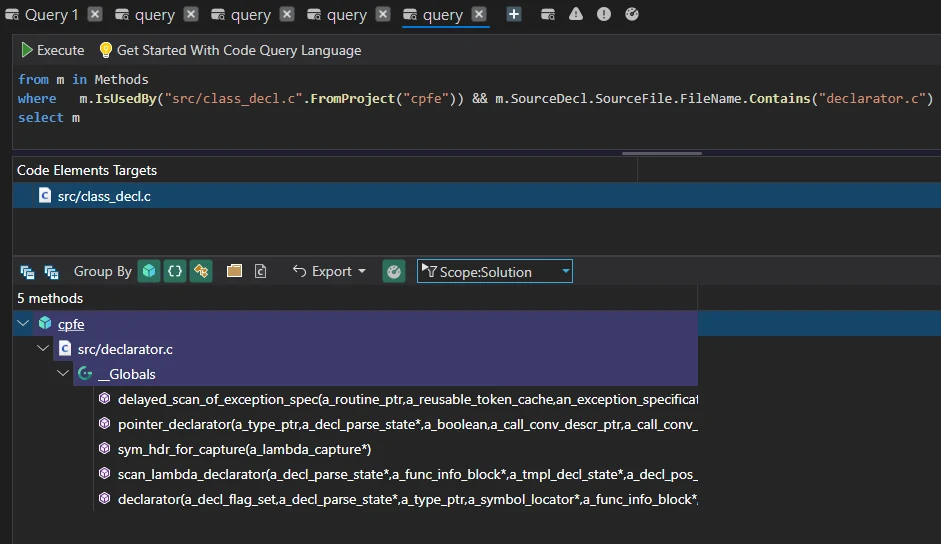Viewport: 941px width, 544px height.
Task: Switch to the Query 1 tab
Action: 42,14
